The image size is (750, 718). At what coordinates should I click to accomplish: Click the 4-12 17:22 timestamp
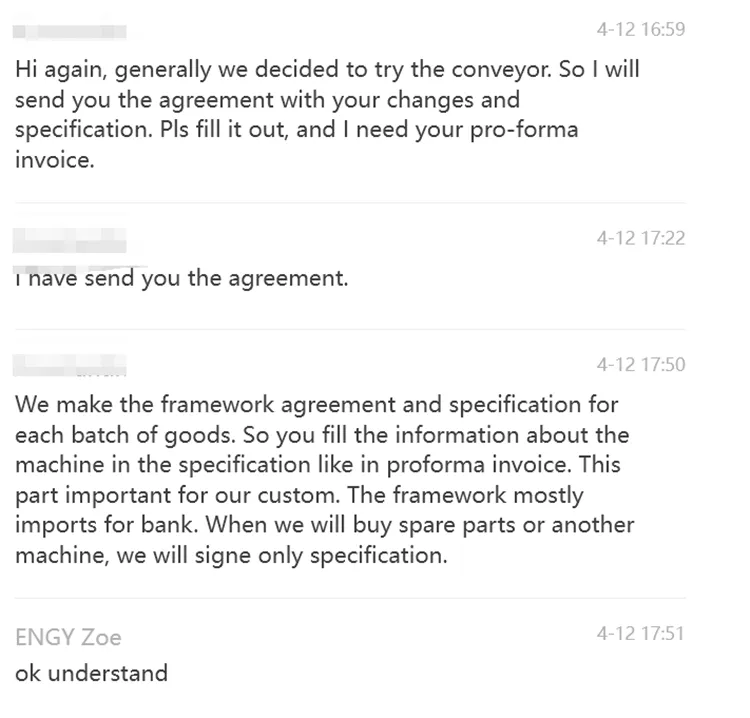click(640, 238)
